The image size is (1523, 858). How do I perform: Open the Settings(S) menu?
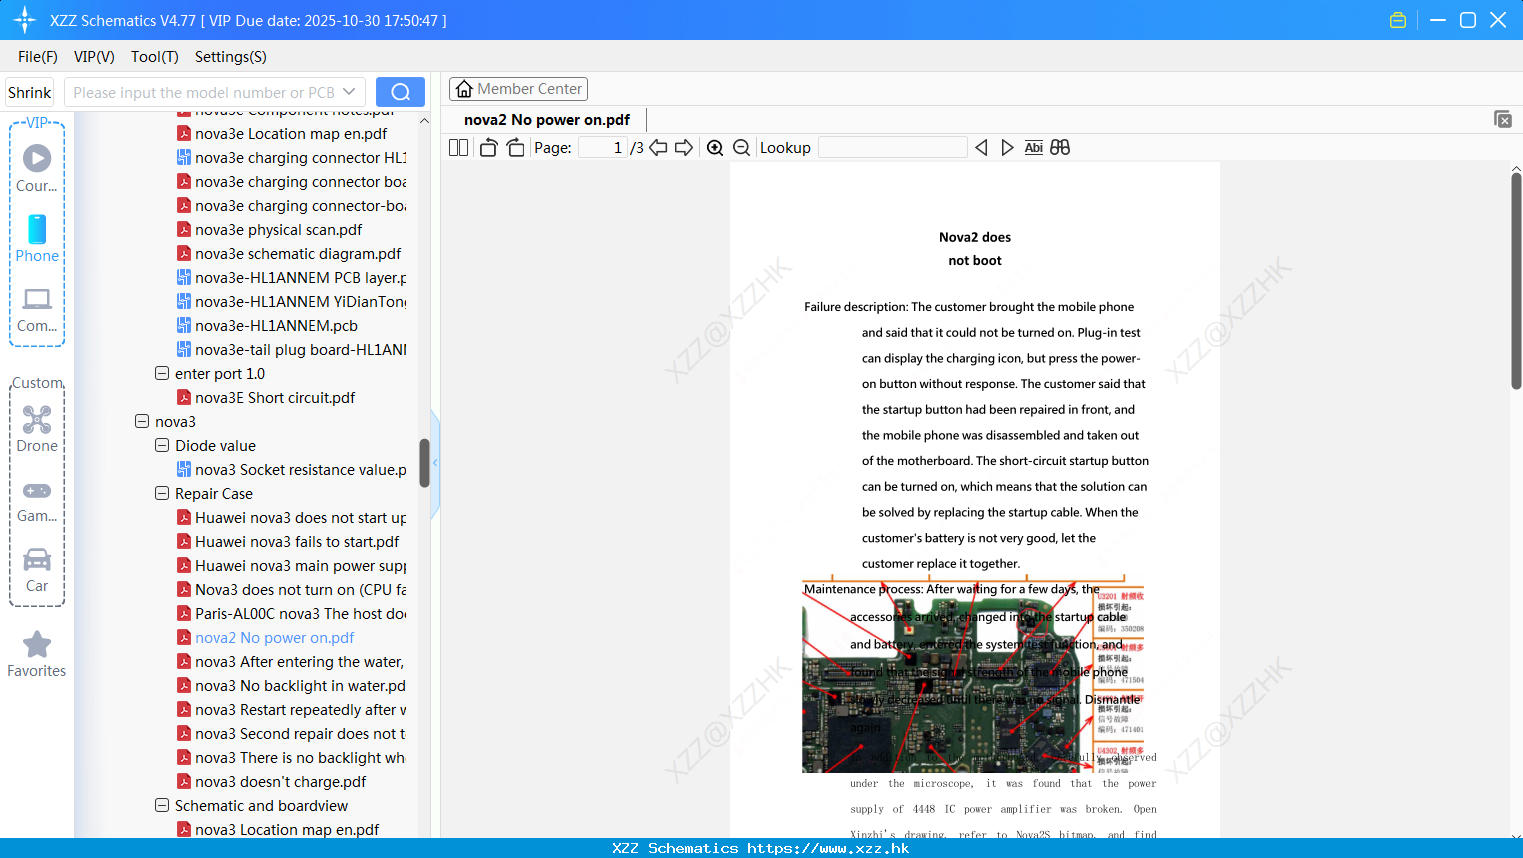[231, 57]
